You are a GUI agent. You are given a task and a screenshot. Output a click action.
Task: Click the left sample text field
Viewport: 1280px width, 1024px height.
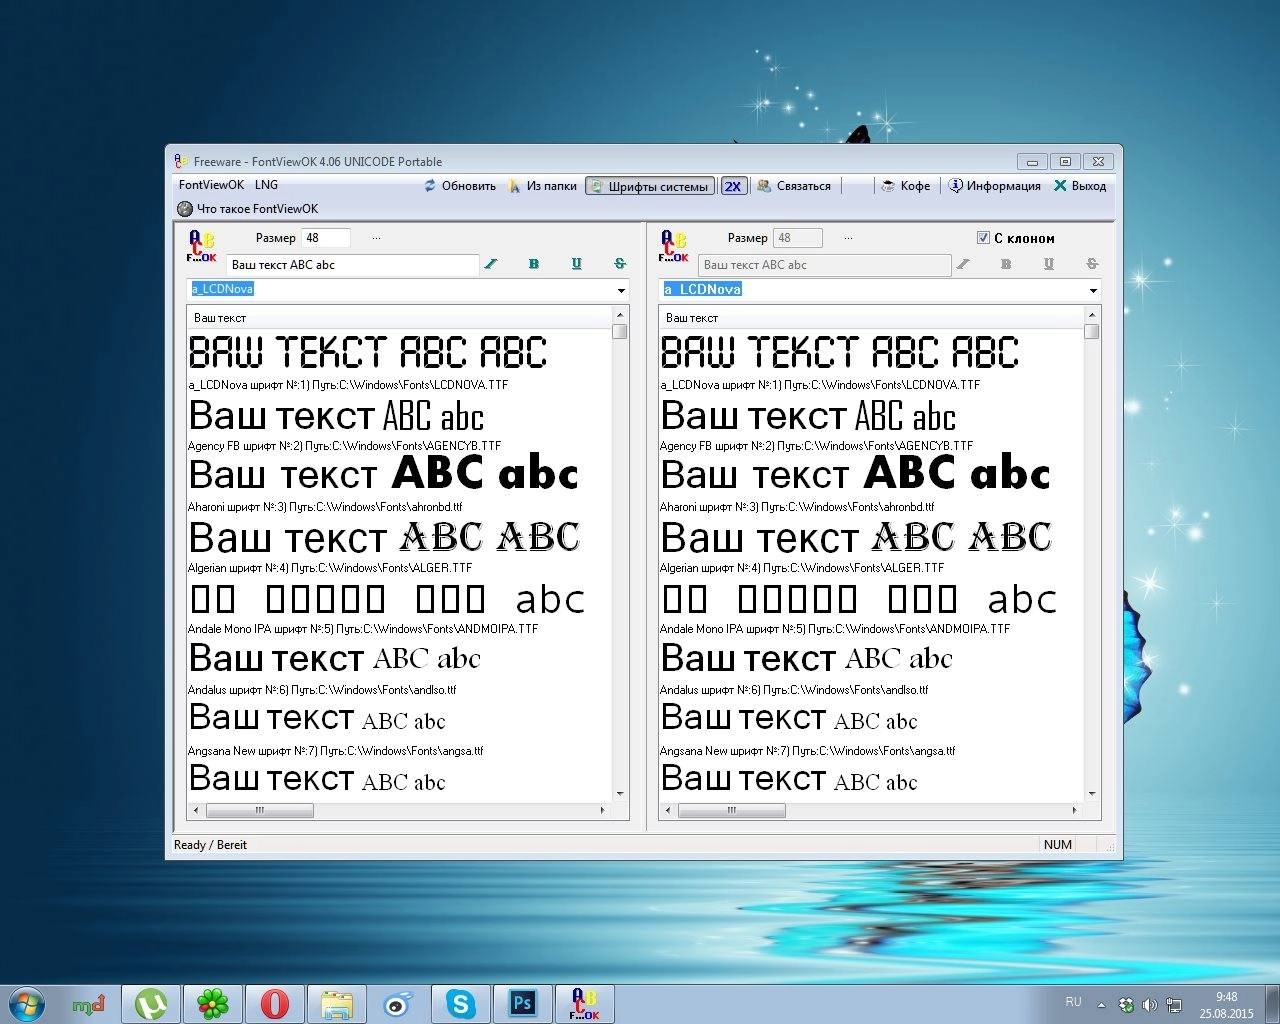pos(353,265)
